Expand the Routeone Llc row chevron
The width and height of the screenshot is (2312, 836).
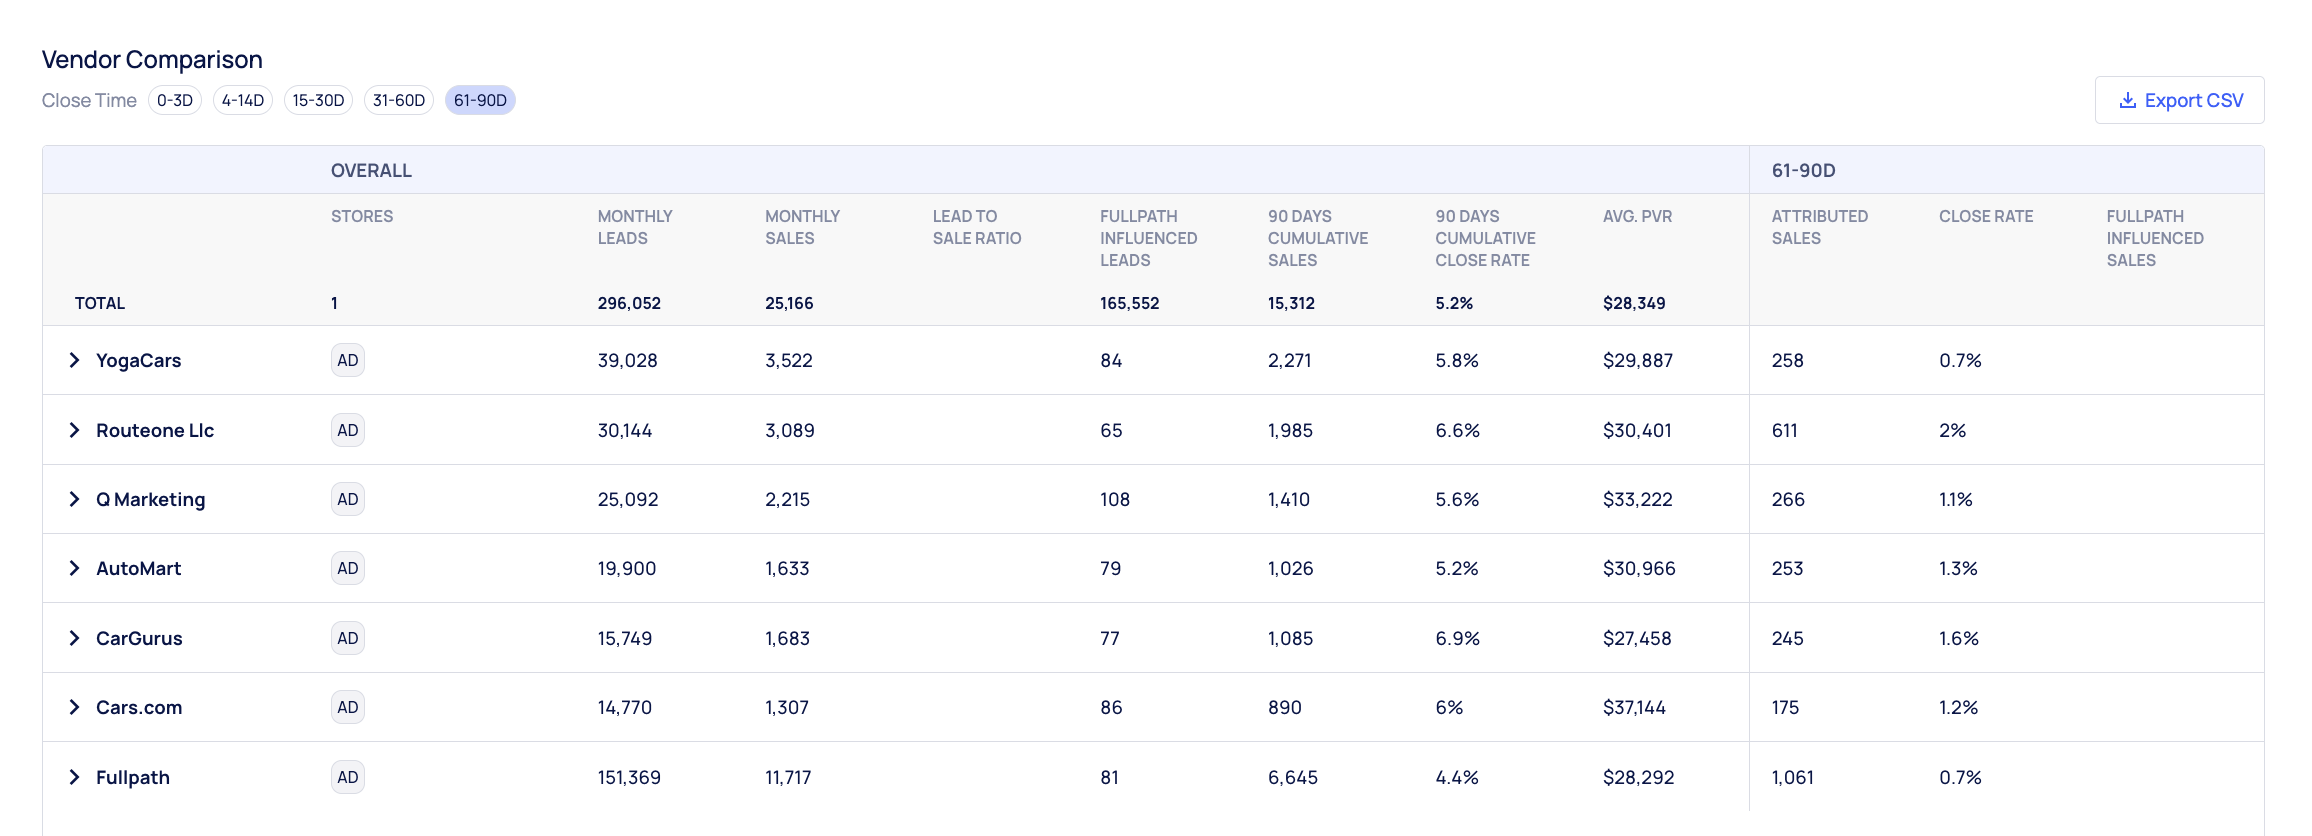pos(74,430)
